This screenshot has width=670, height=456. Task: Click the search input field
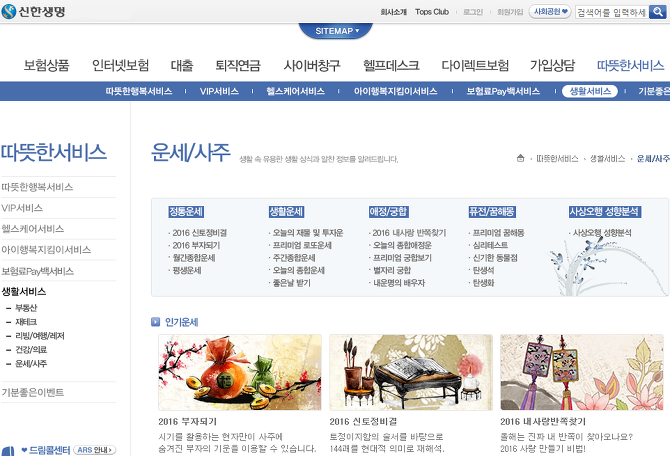pyautogui.click(x=611, y=12)
